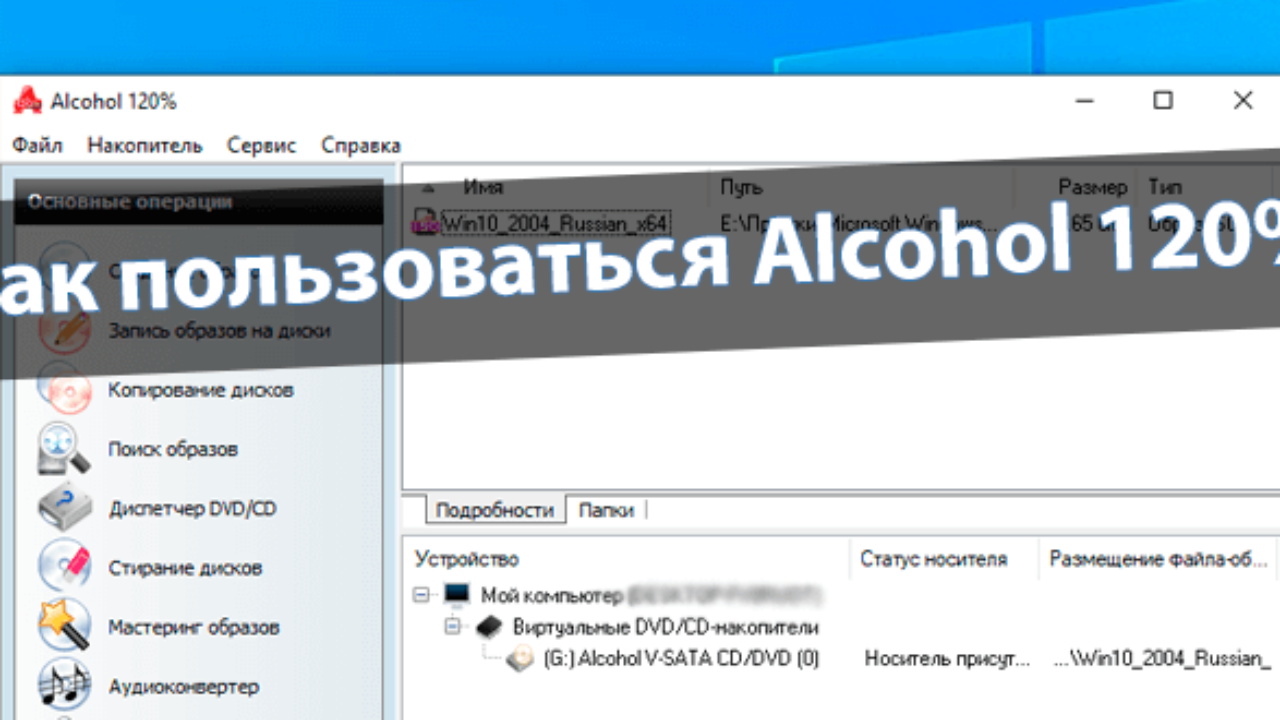Click the Виртуальные DVD/CD-накопители drive icon
This screenshot has height=720, width=1280.
[x=487, y=627]
